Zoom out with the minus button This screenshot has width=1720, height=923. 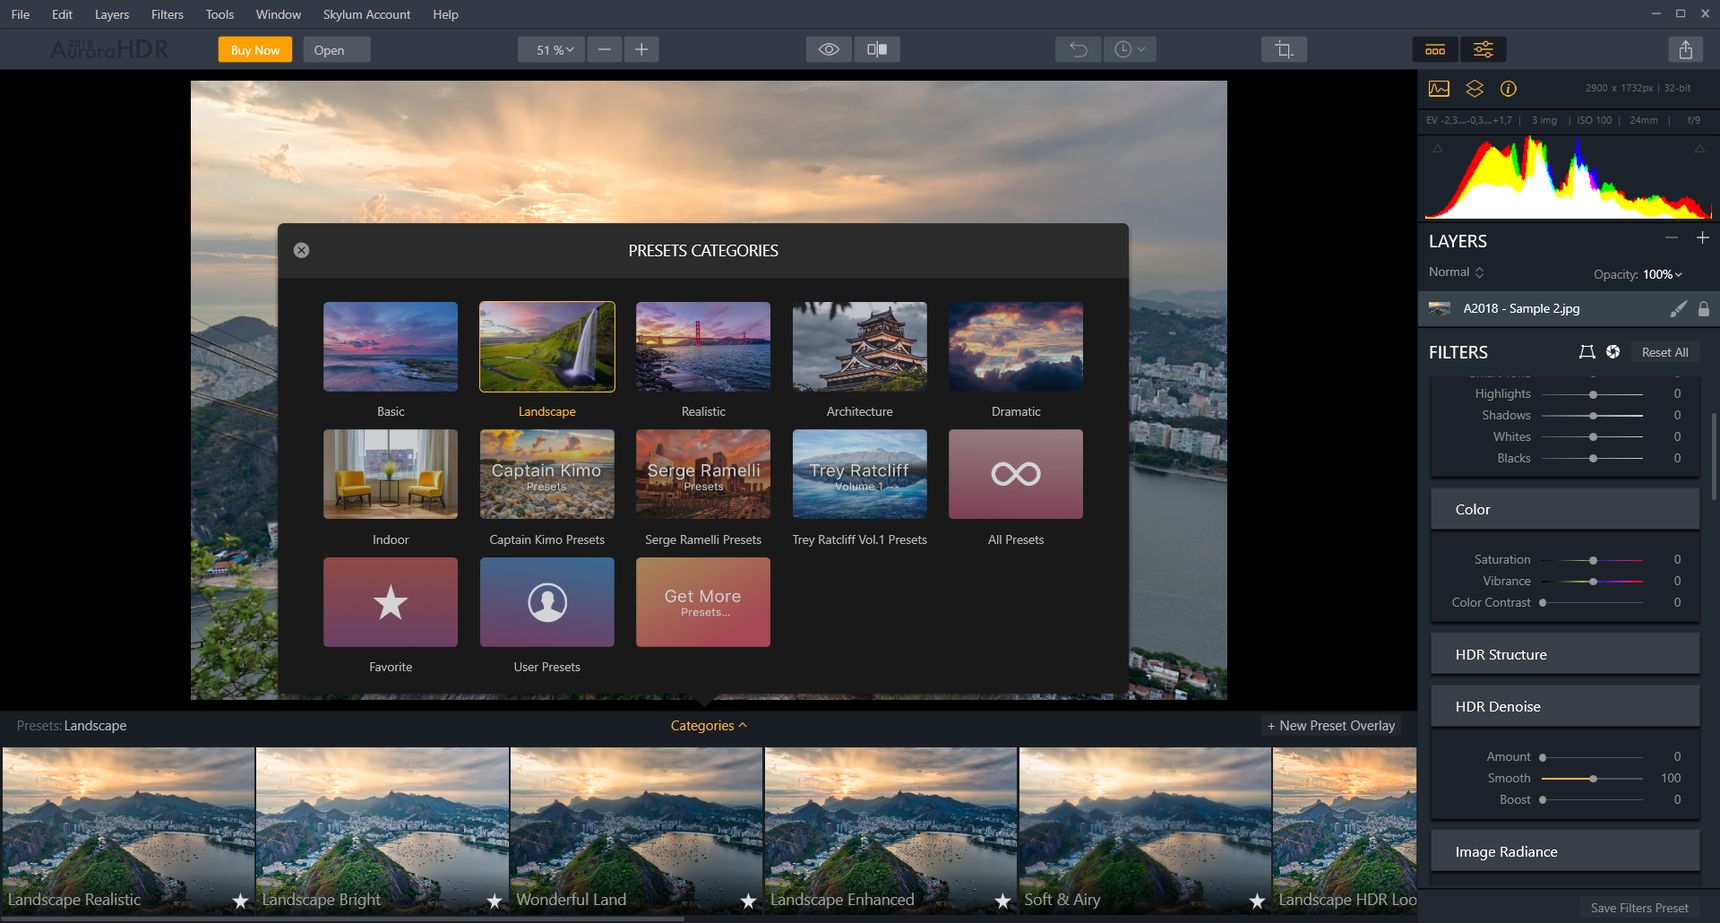point(604,49)
